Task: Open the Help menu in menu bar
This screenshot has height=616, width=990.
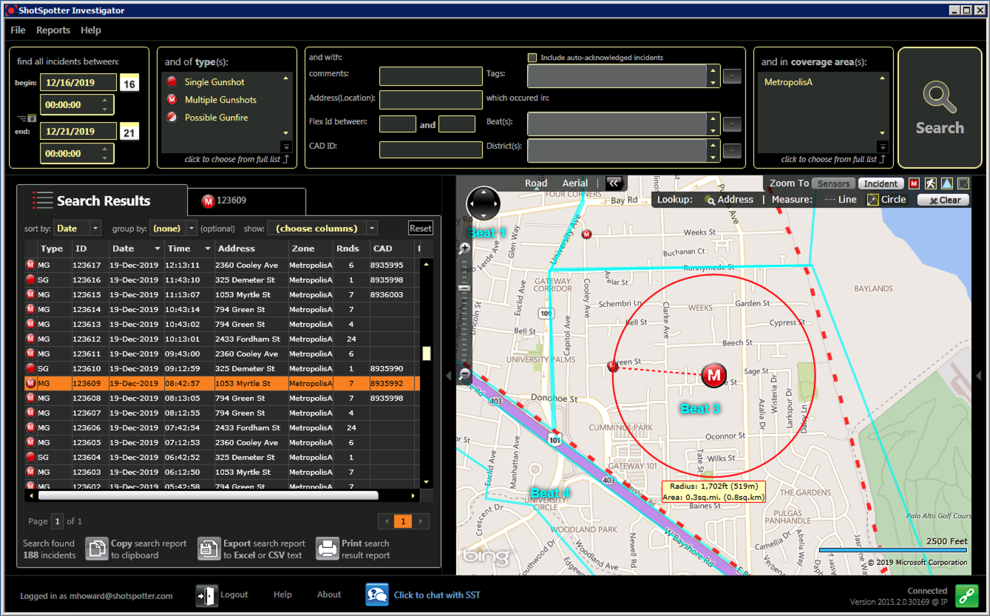Action: 91,30
